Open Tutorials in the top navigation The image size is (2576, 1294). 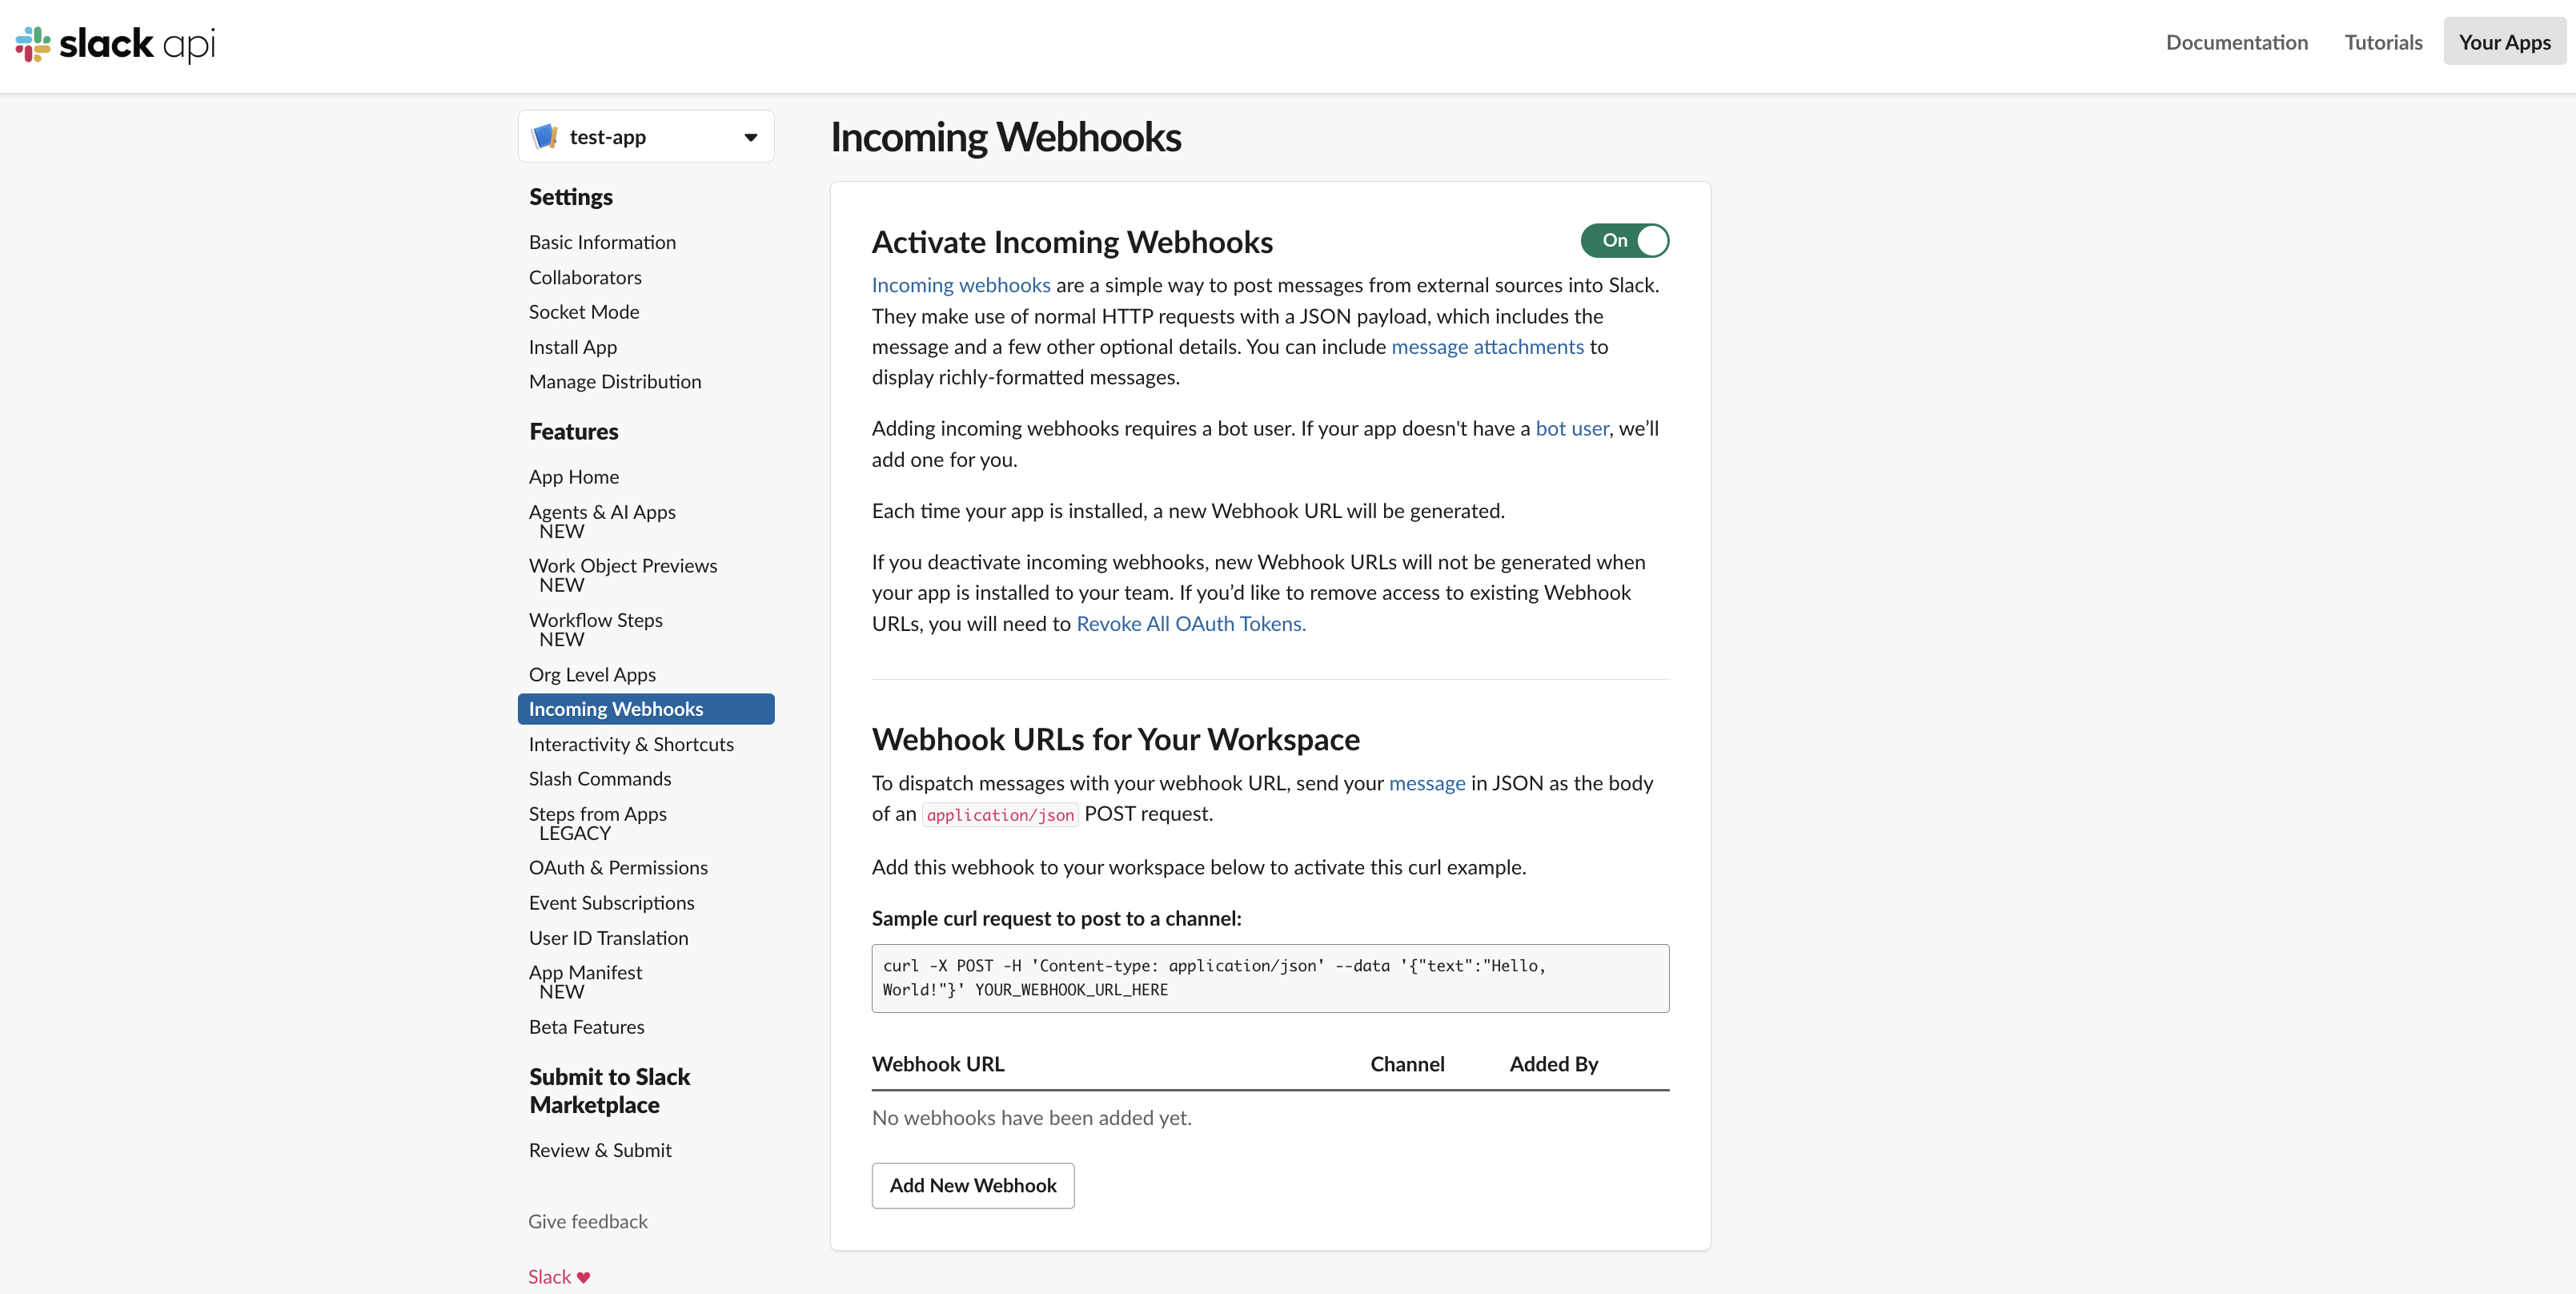coord(2383,42)
